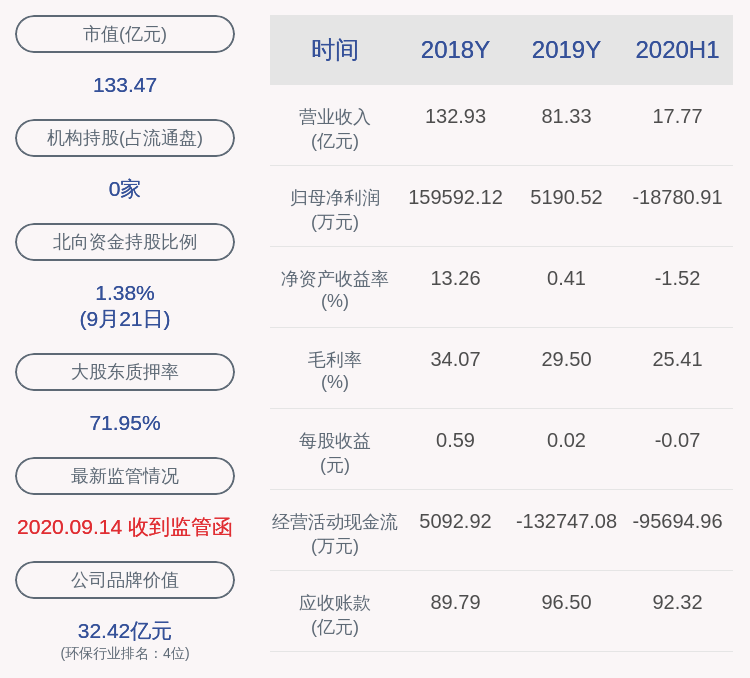
Task: Select the 1.38% northbound holding value
Action: [x=125, y=293]
